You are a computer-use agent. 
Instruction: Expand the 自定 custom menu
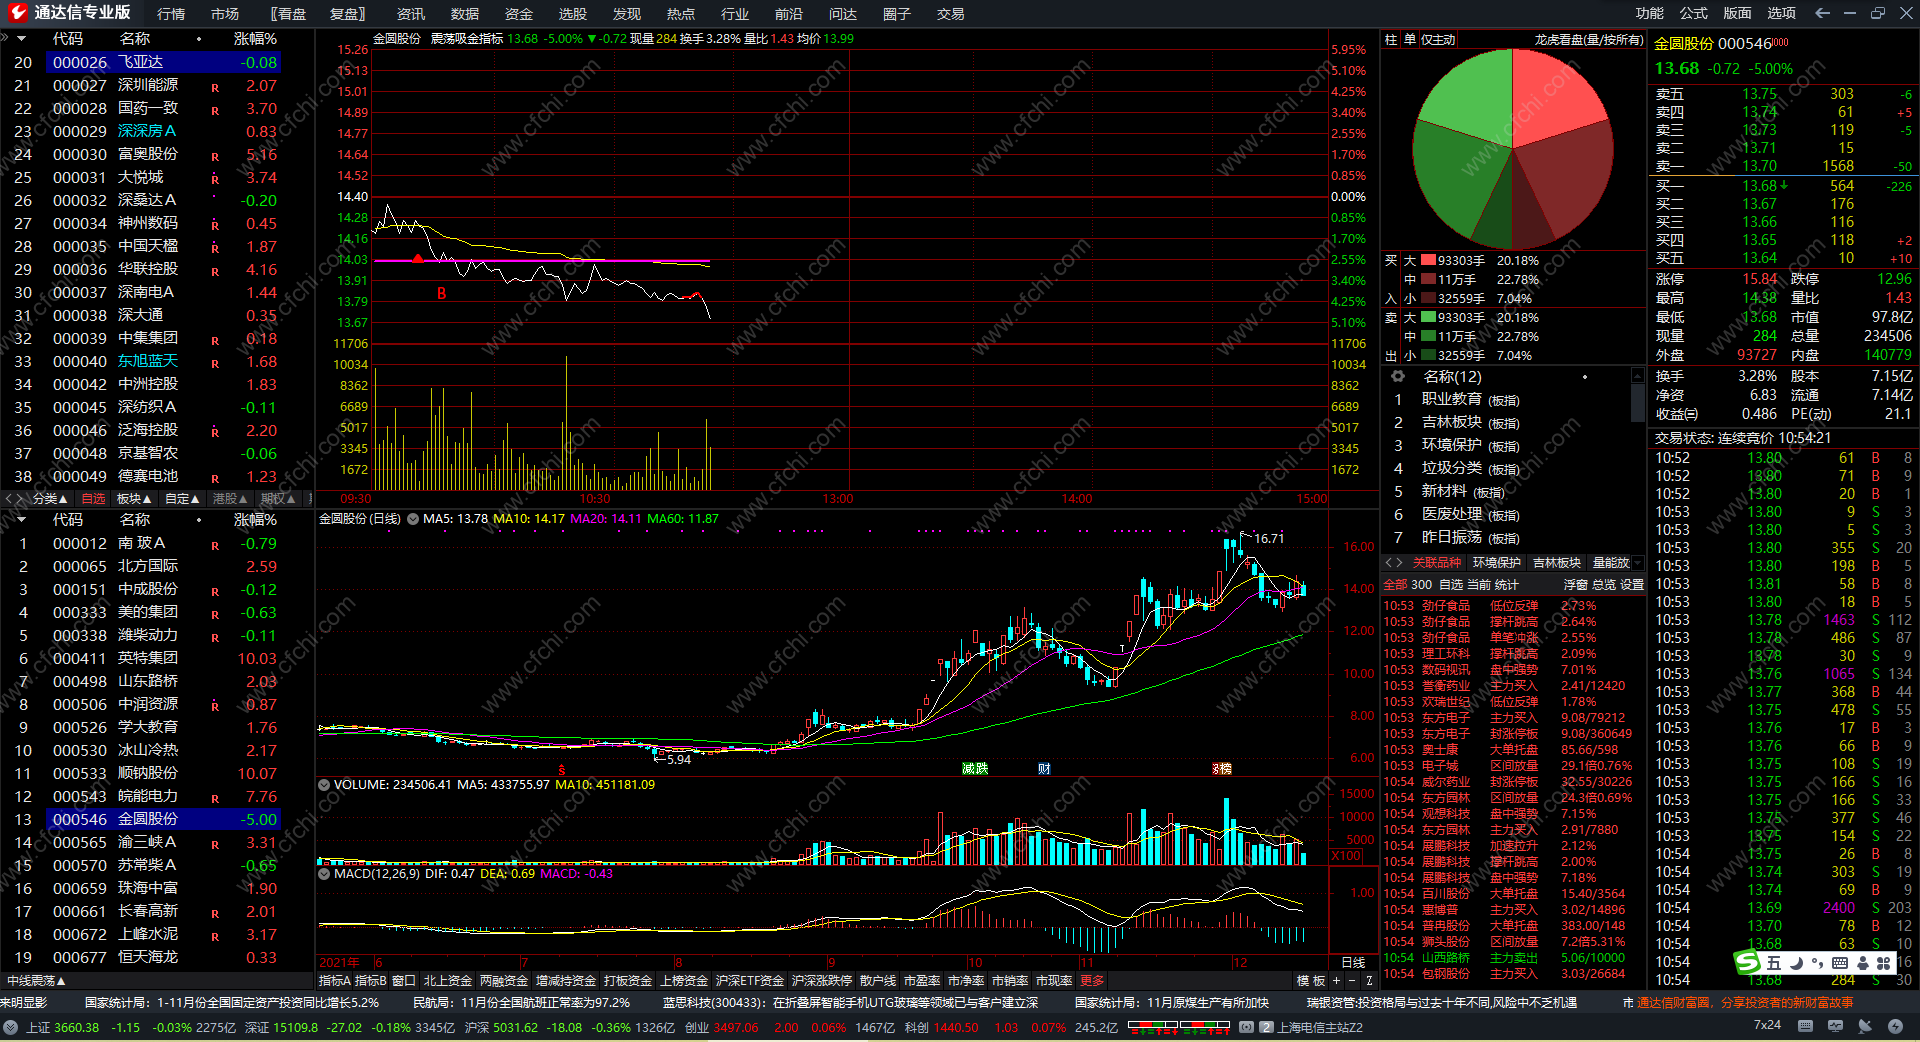182,498
